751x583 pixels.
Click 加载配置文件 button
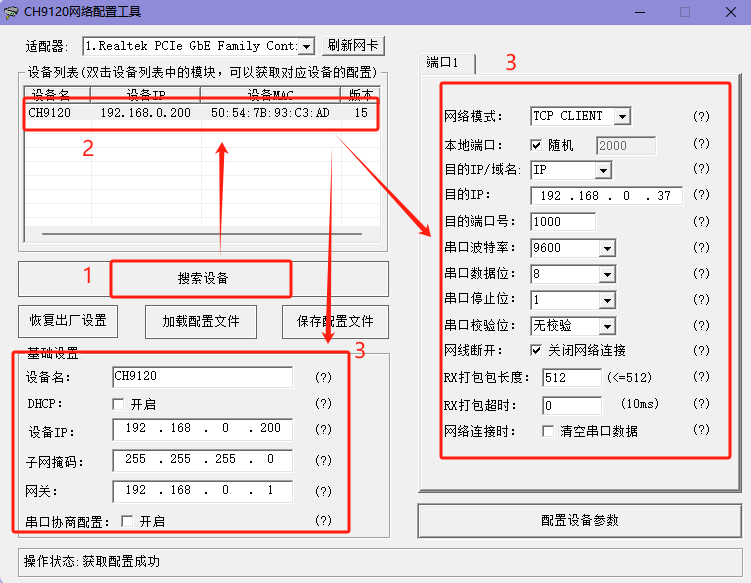tap(201, 321)
